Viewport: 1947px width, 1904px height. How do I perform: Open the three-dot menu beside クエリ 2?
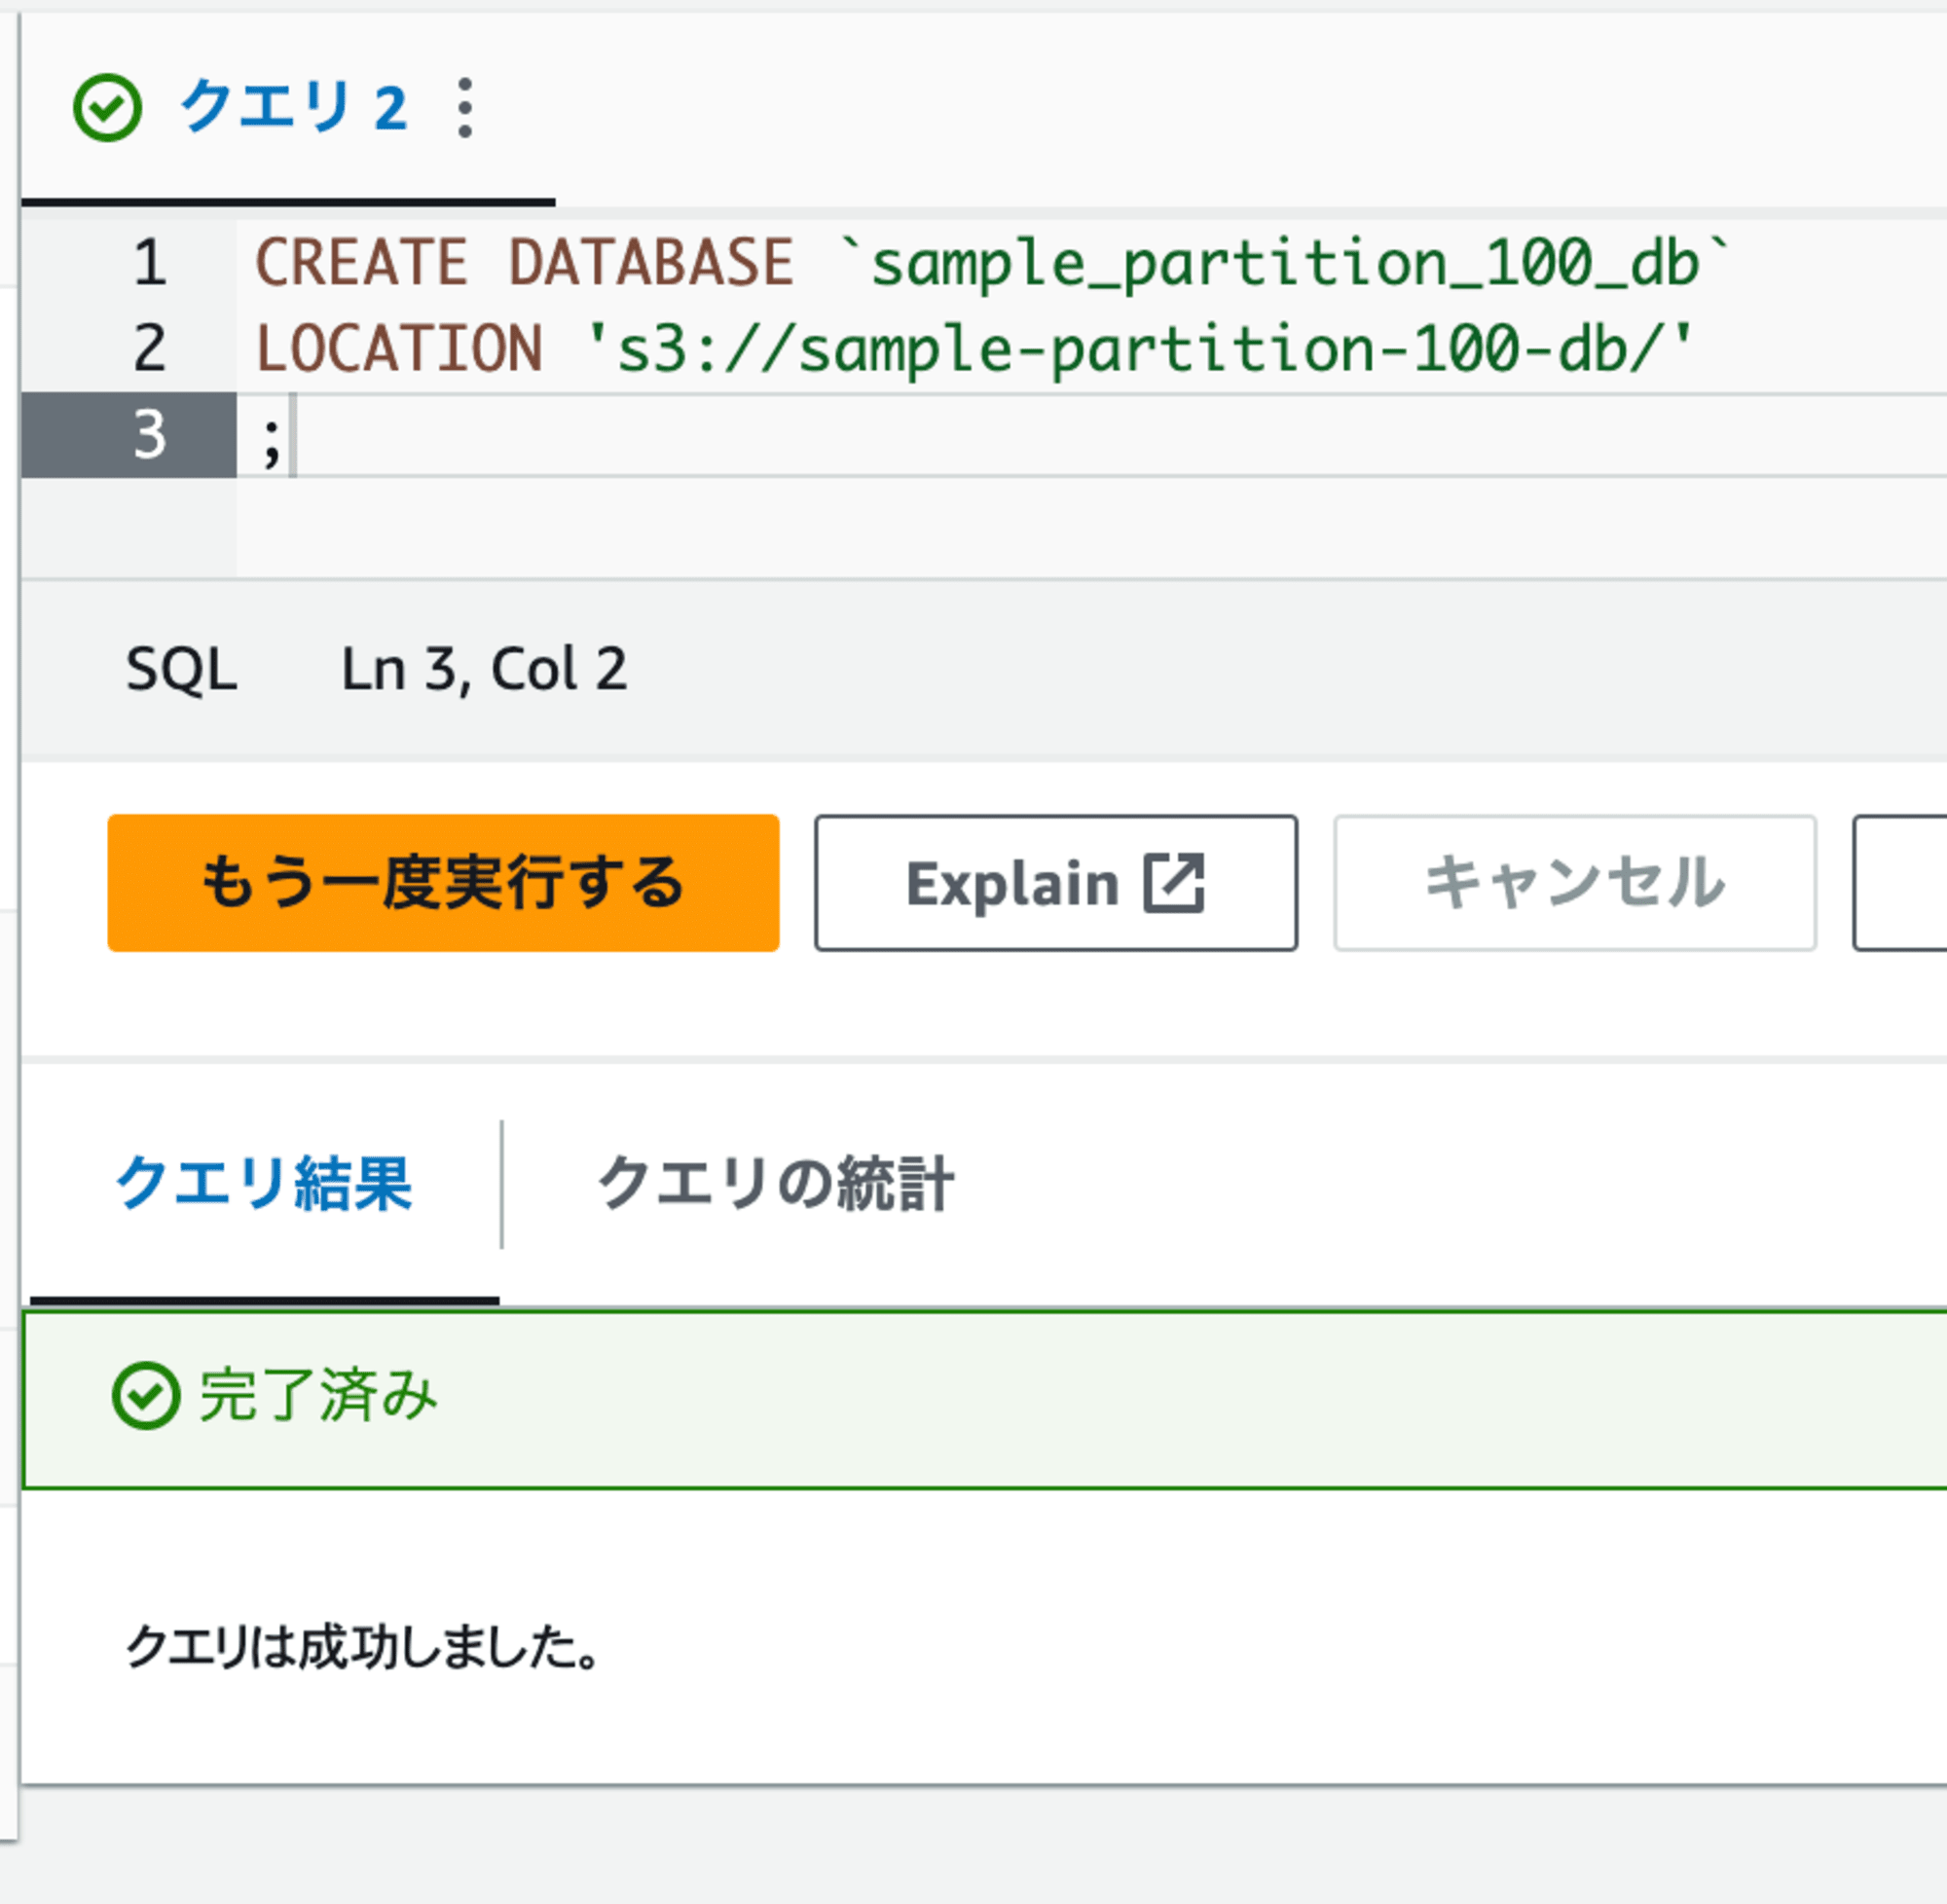tap(464, 107)
